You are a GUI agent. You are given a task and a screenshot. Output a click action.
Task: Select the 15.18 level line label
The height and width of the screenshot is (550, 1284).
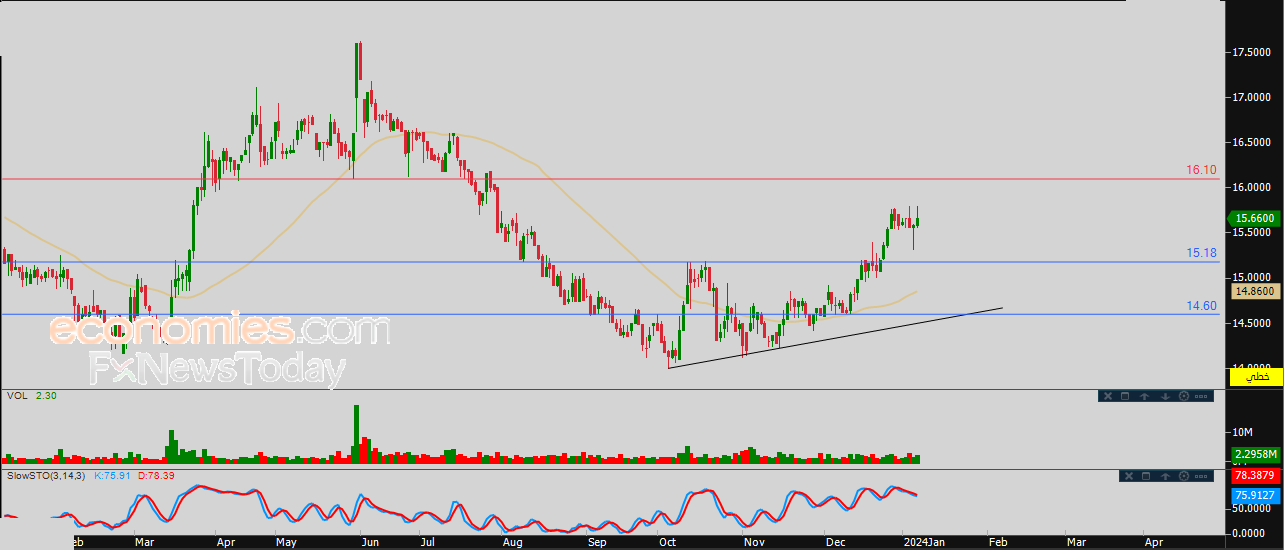point(1201,253)
